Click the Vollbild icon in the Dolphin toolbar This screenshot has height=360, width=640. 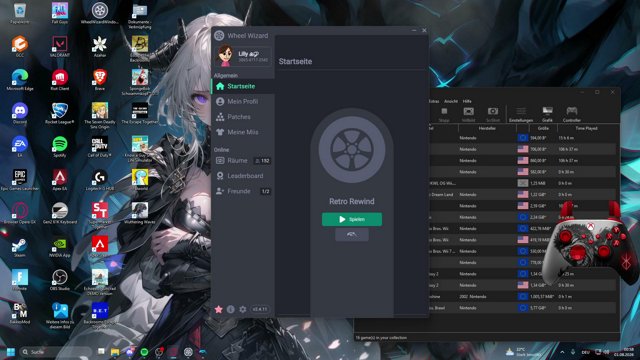(468, 114)
